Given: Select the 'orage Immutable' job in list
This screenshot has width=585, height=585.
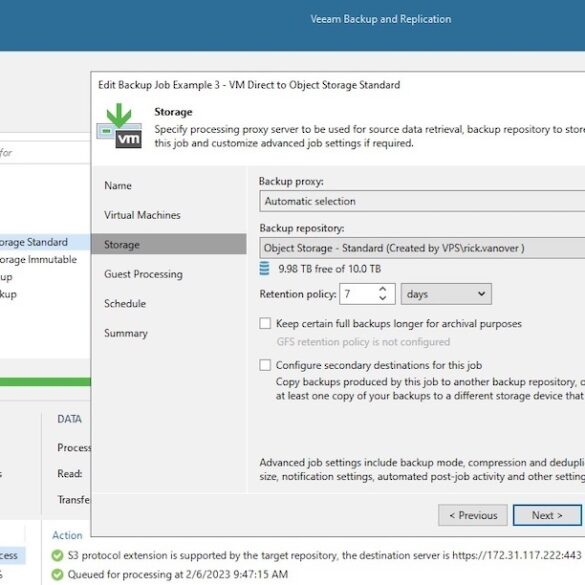Looking at the screenshot, I should [x=38, y=259].
